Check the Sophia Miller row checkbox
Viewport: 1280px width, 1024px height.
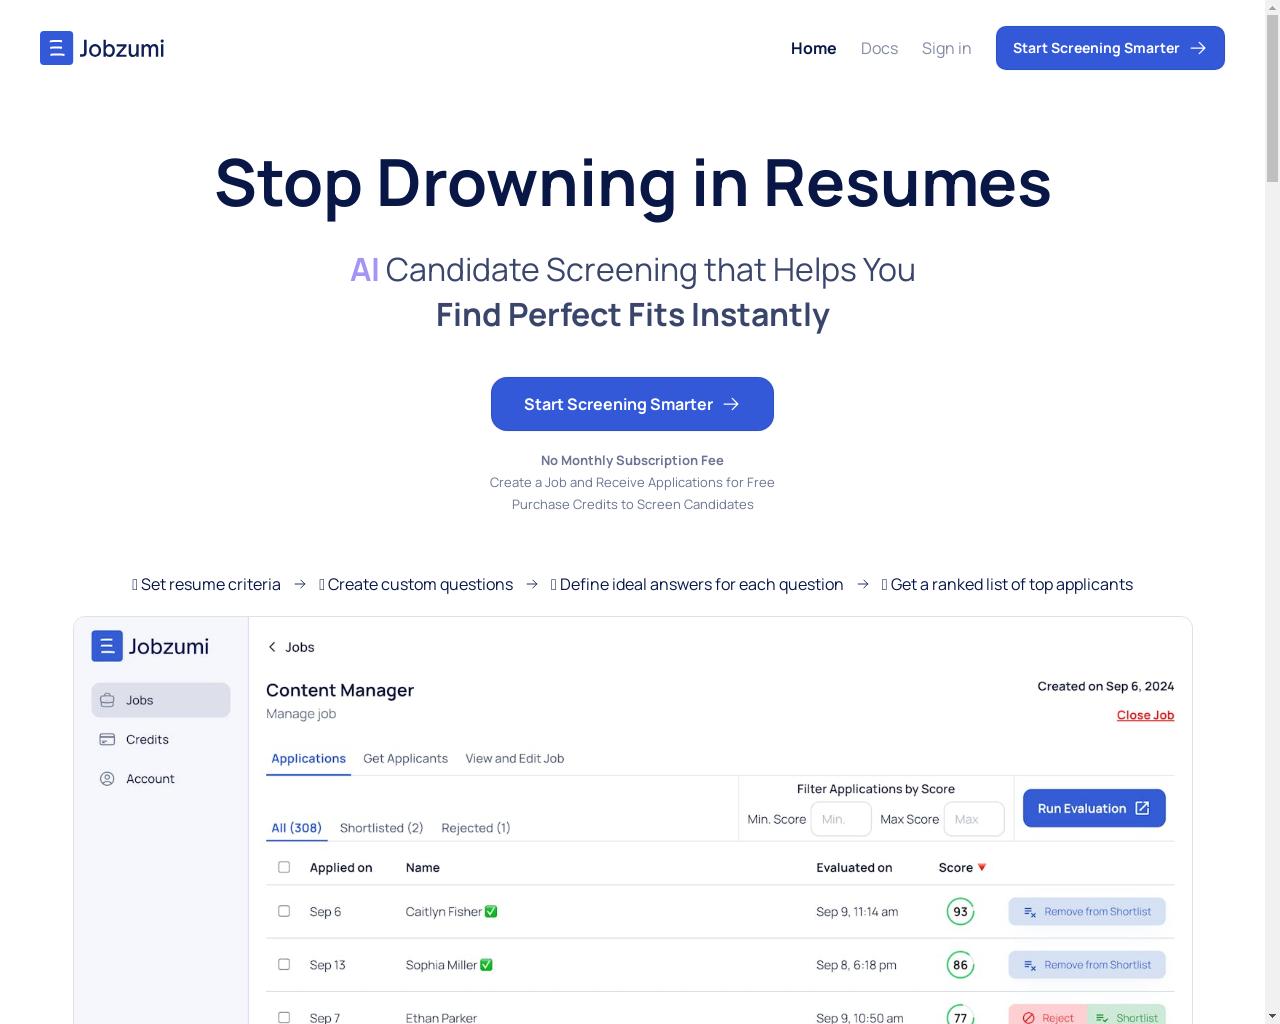(x=284, y=964)
